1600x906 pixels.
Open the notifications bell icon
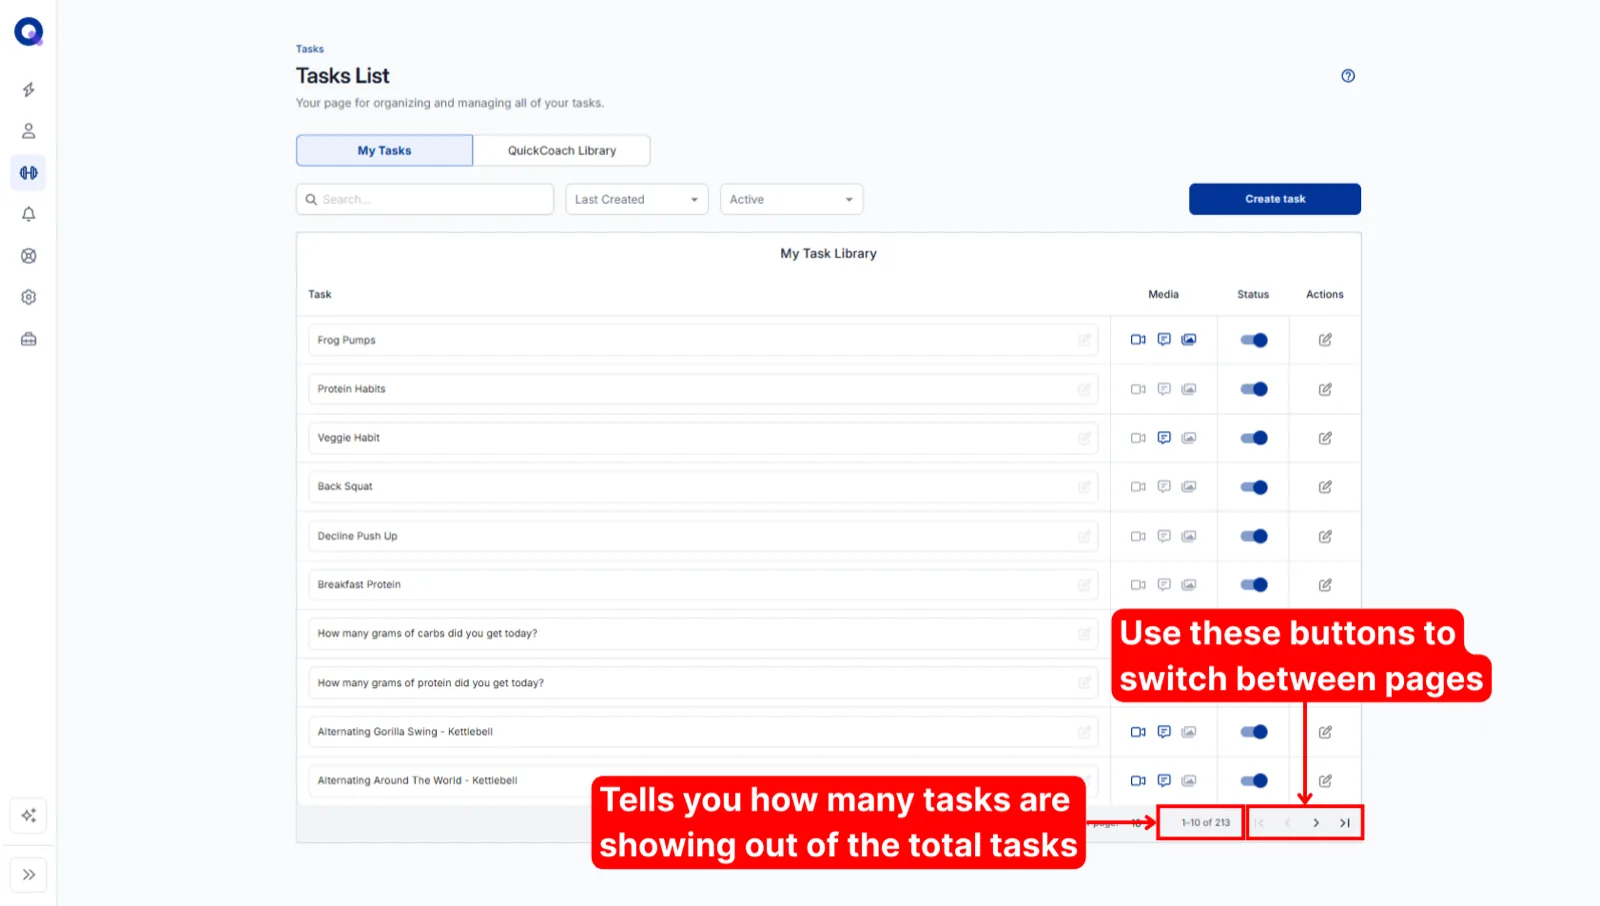coord(29,214)
